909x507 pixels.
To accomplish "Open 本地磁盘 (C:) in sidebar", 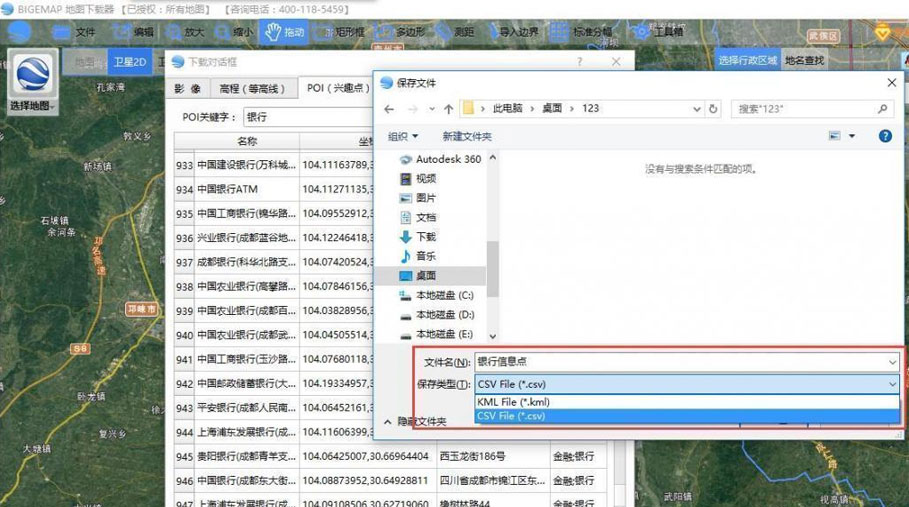I will (x=437, y=296).
